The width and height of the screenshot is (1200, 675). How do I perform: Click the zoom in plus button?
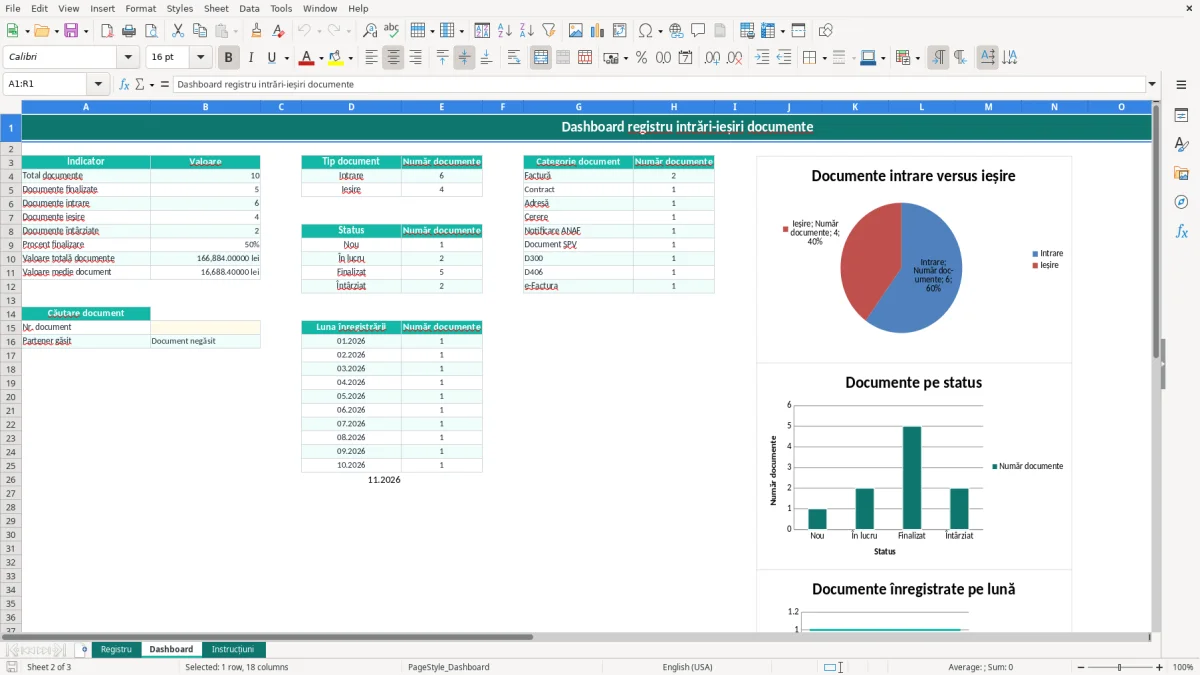(x=1159, y=667)
